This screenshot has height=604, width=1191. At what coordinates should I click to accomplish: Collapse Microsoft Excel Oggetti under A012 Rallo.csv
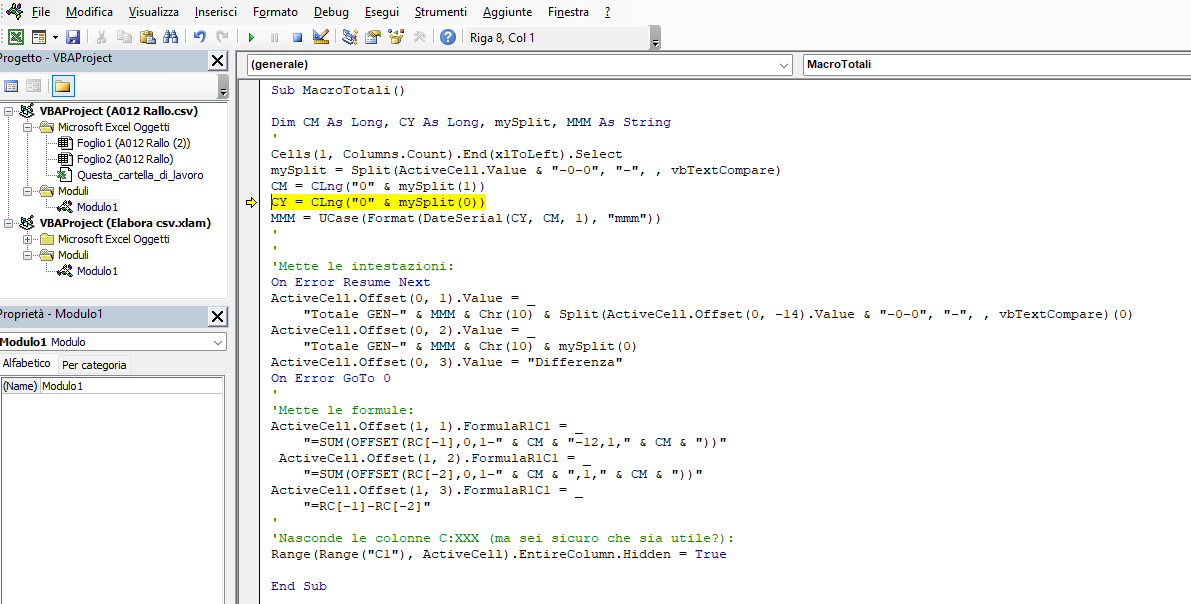pyautogui.click(x=27, y=127)
